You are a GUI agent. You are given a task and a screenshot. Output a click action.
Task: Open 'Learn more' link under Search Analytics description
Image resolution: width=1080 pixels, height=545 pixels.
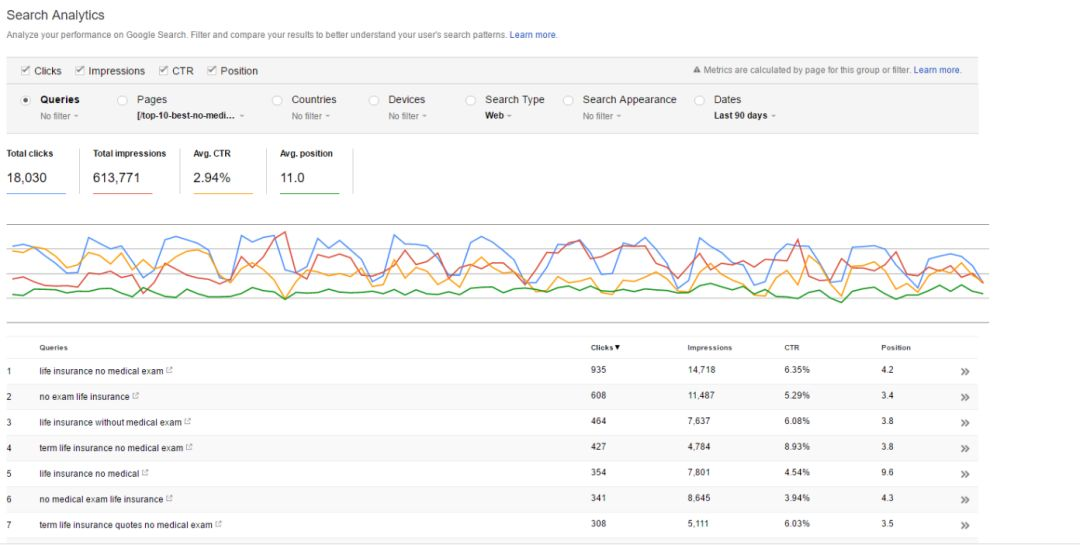(533, 35)
